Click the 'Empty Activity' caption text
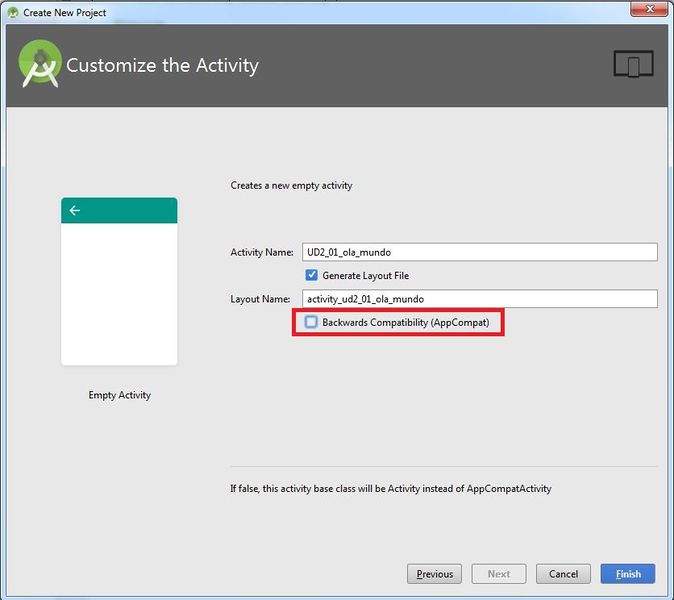 (119, 395)
